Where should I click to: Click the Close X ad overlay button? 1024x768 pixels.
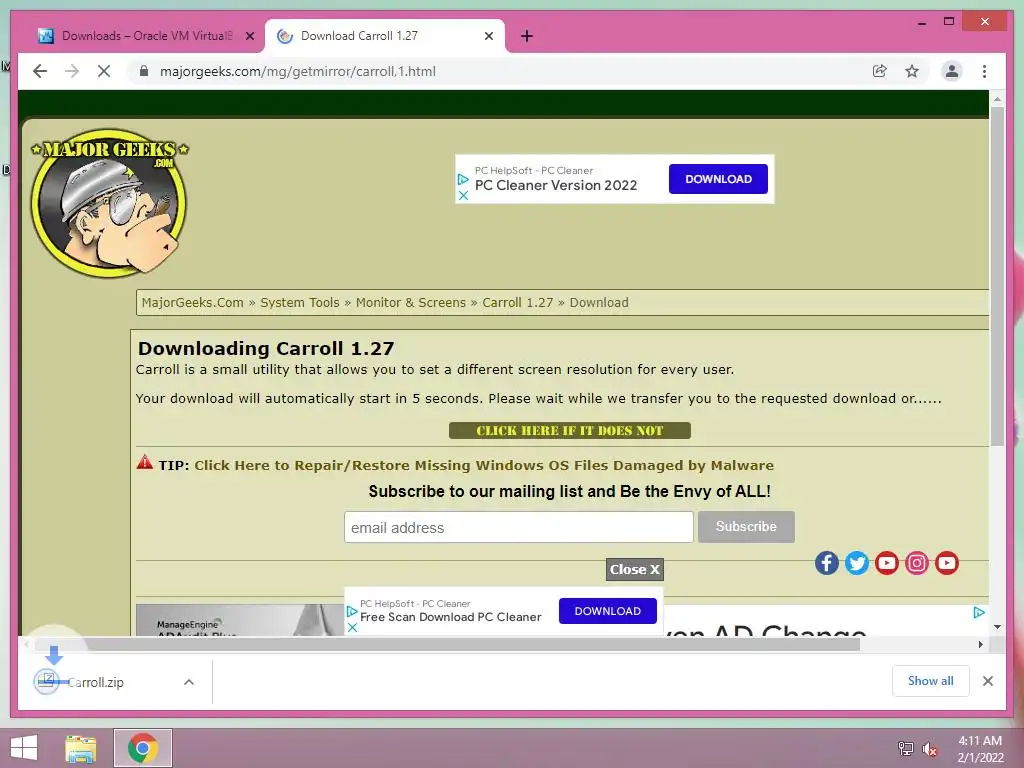click(x=634, y=569)
